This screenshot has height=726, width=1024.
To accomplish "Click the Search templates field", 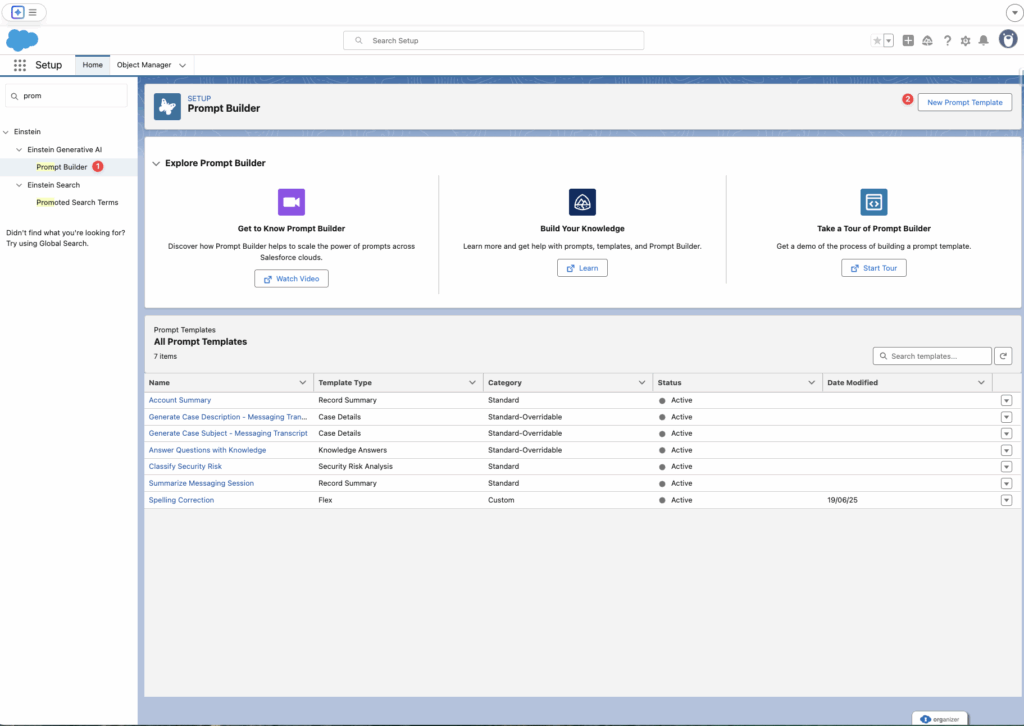I will pos(932,356).
